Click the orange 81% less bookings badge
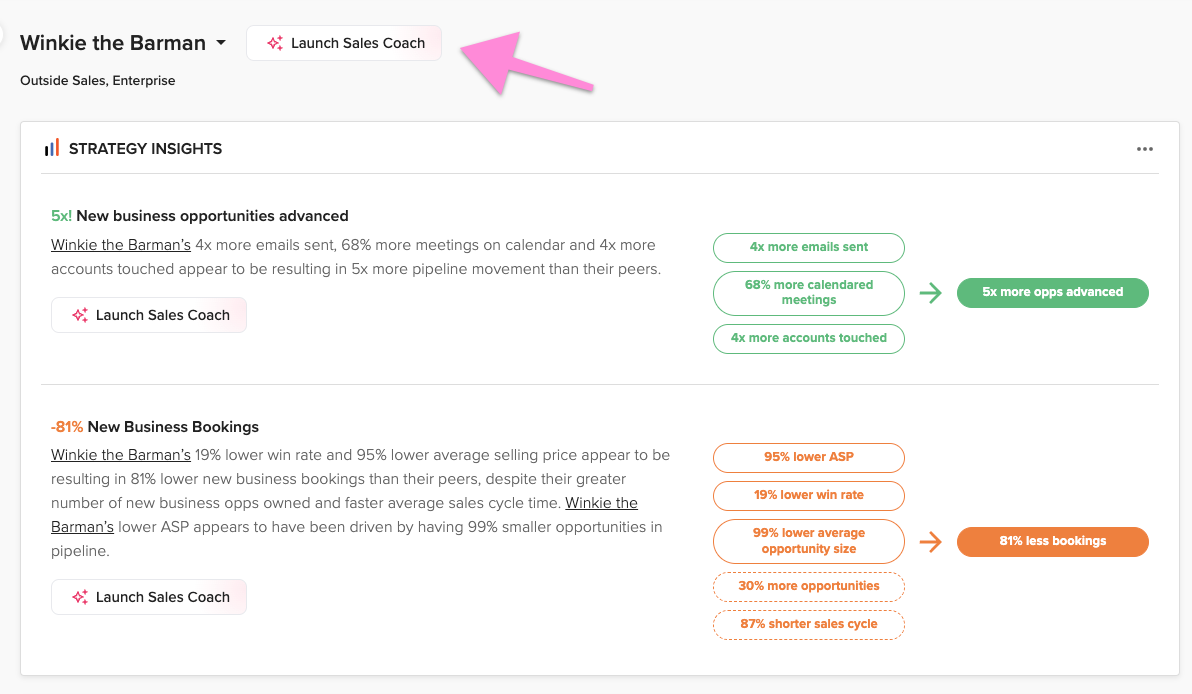 tap(1052, 541)
